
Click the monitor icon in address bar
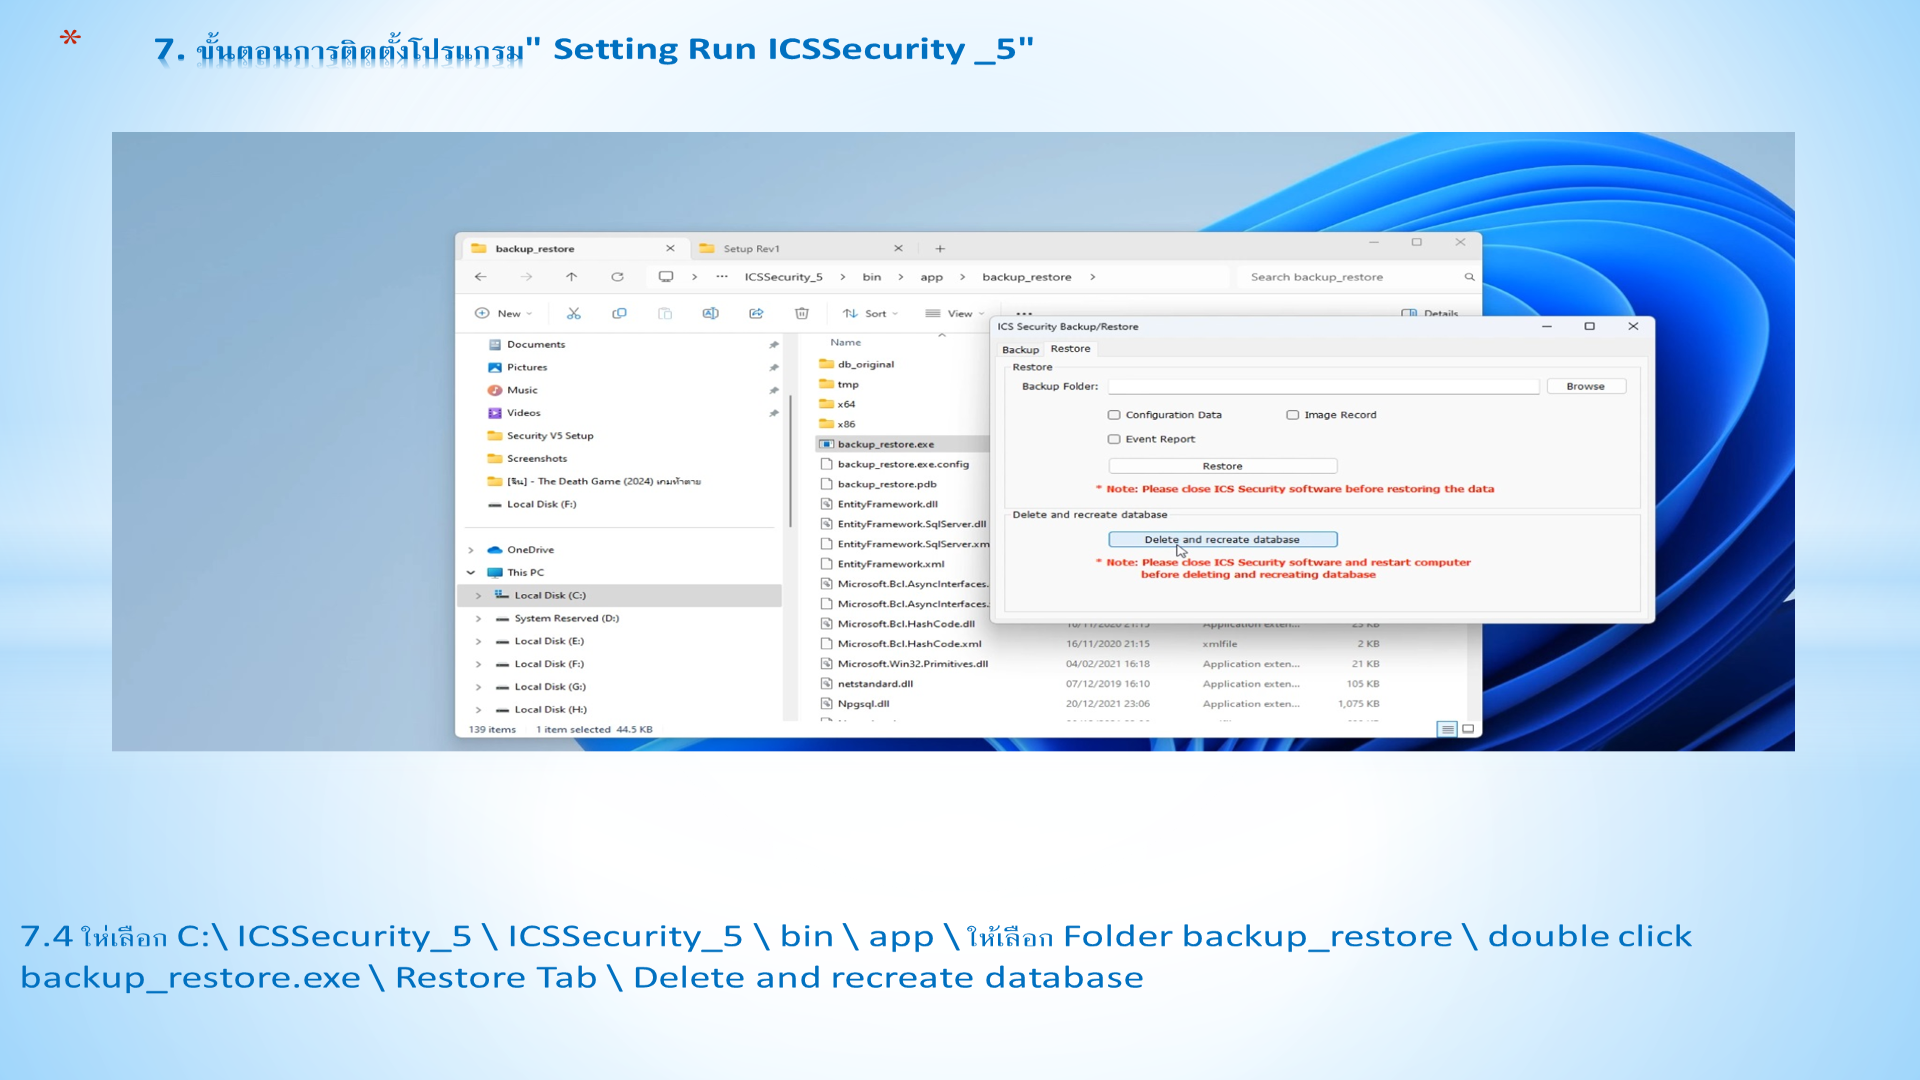(666, 277)
